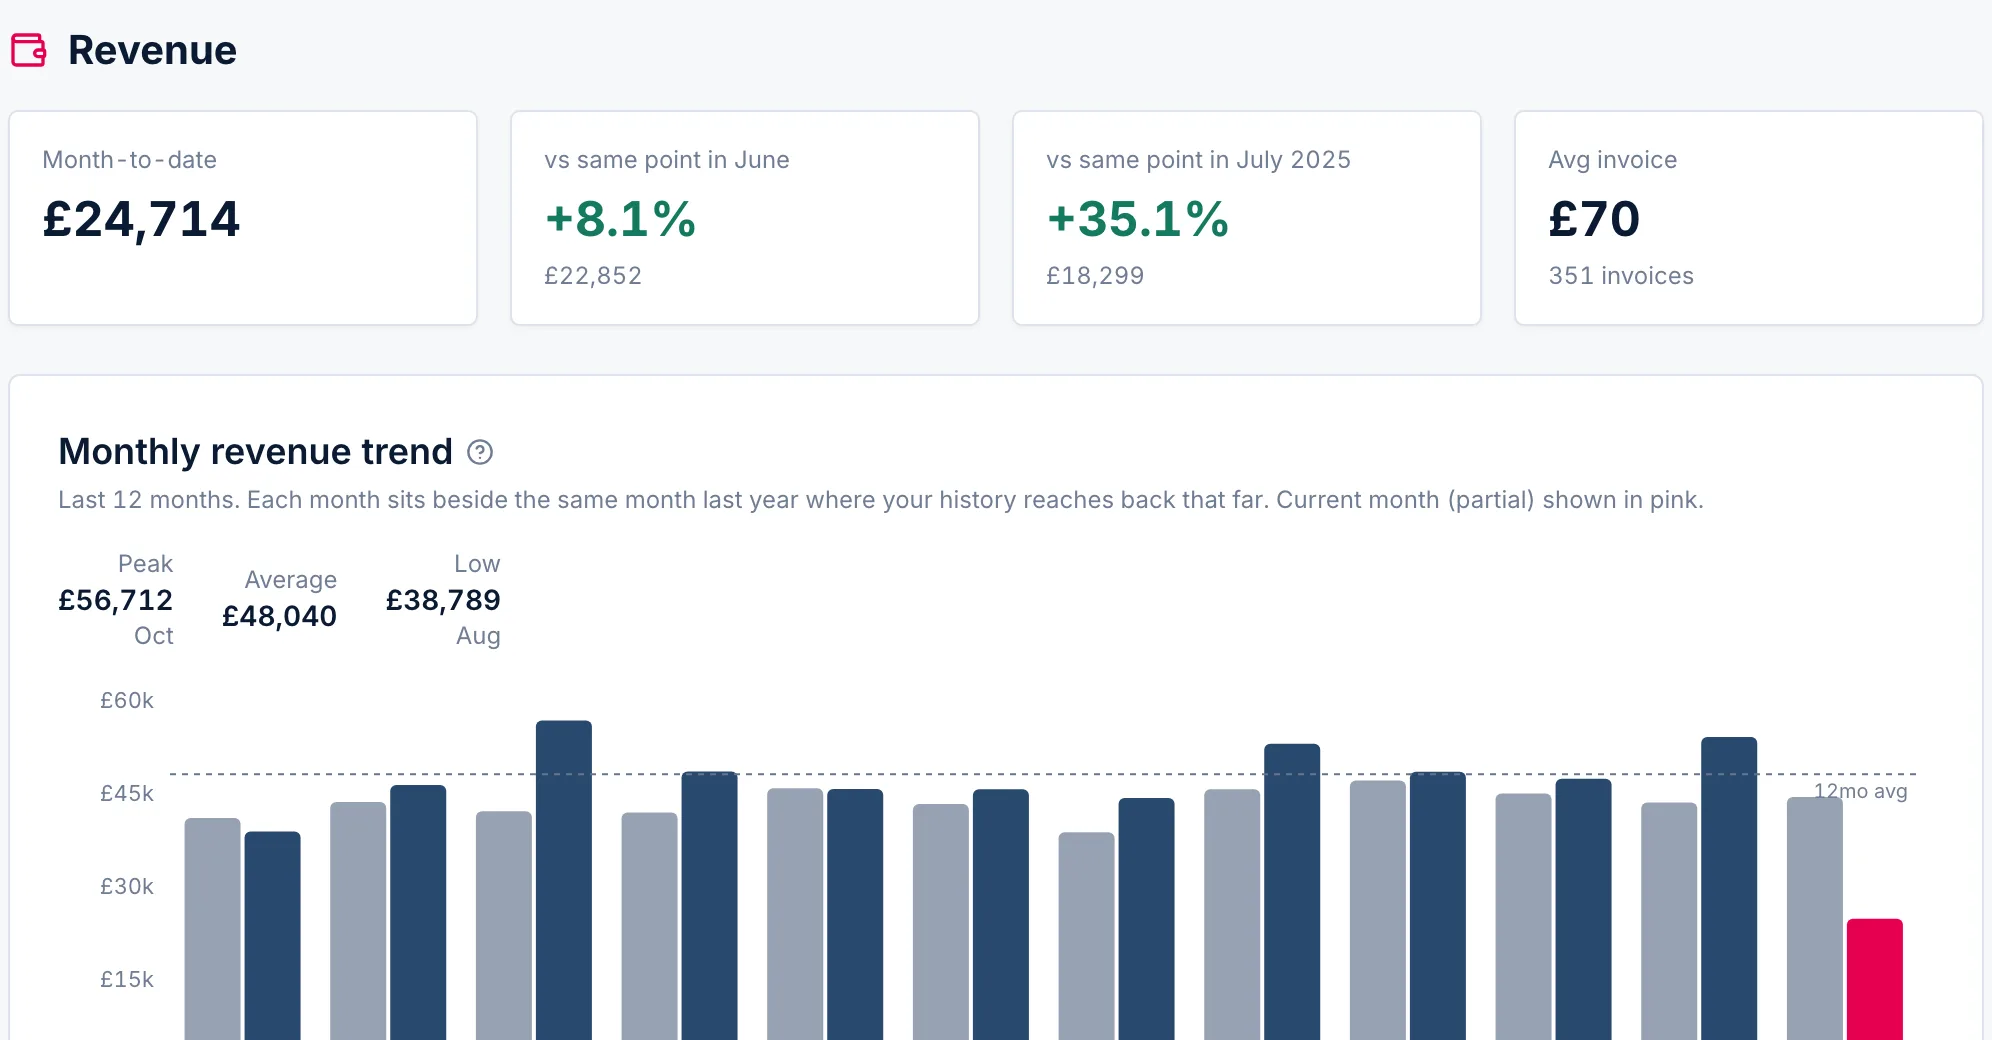Click the £15k axis label
The width and height of the screenshot is (1992, 1040).
point(127,980)
